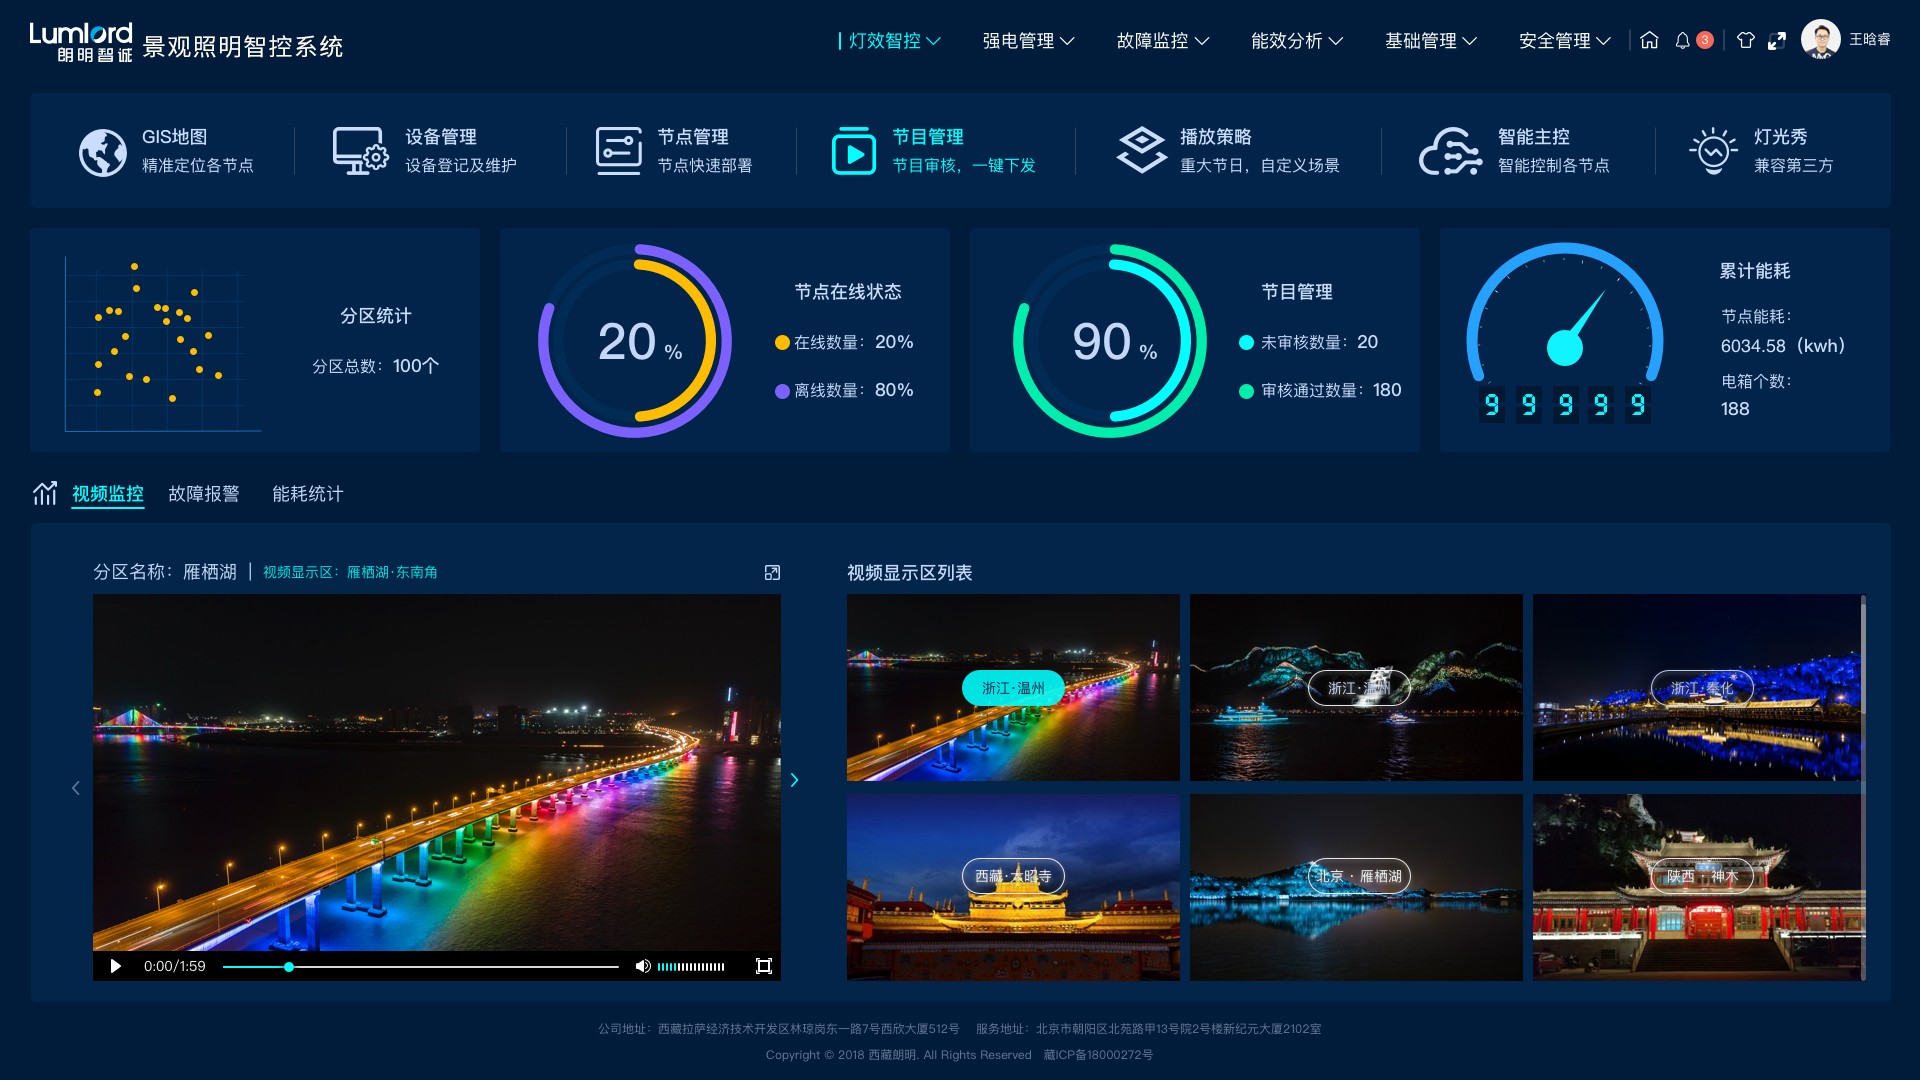Open the 播放策略 layers icon
Viewport: 1920px width, 1080px height.
[x=1141, y=151]
